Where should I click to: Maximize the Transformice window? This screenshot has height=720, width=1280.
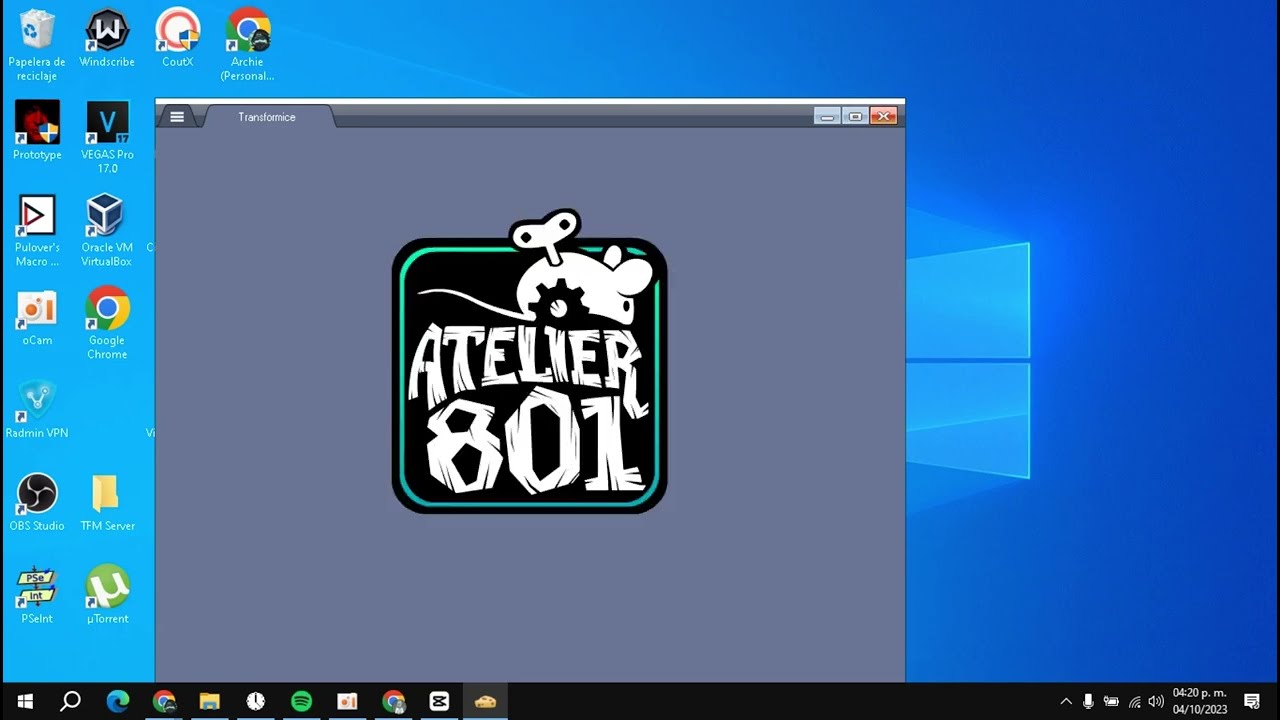(x=855, y=117)
